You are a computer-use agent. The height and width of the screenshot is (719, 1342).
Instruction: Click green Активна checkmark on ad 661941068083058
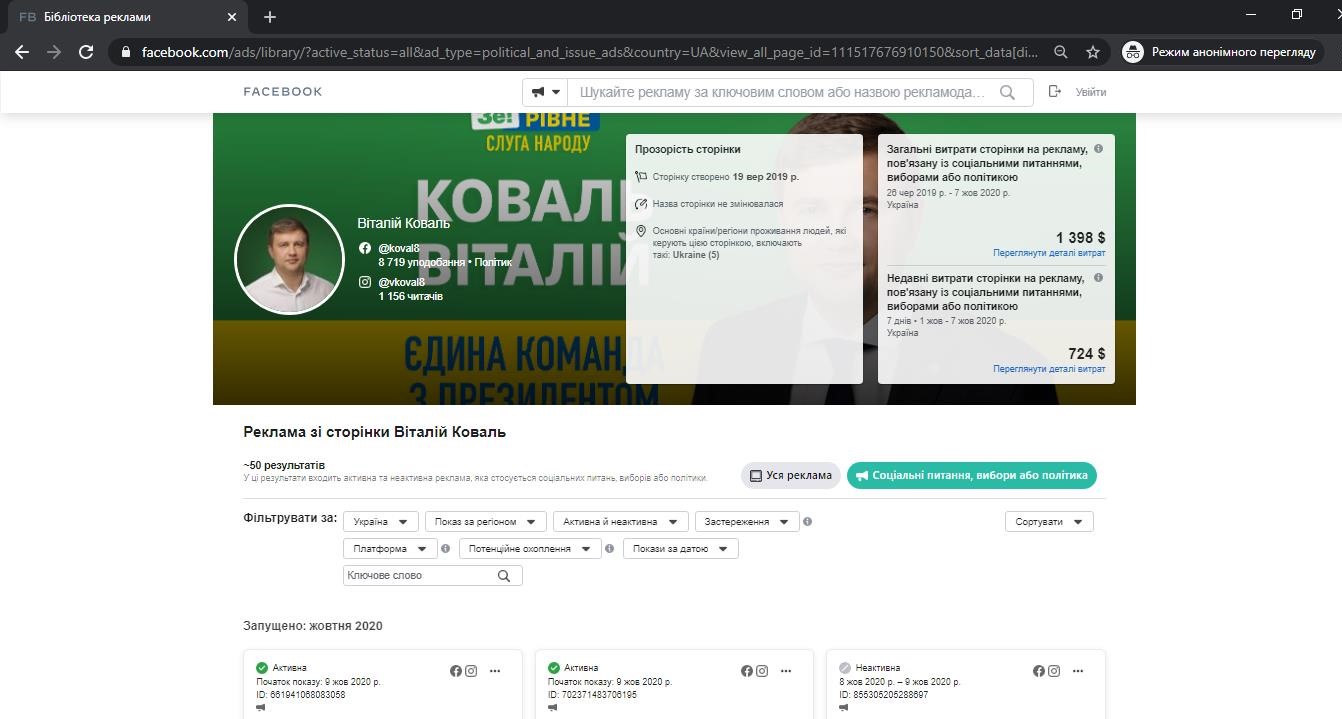(x=262, y=668)
